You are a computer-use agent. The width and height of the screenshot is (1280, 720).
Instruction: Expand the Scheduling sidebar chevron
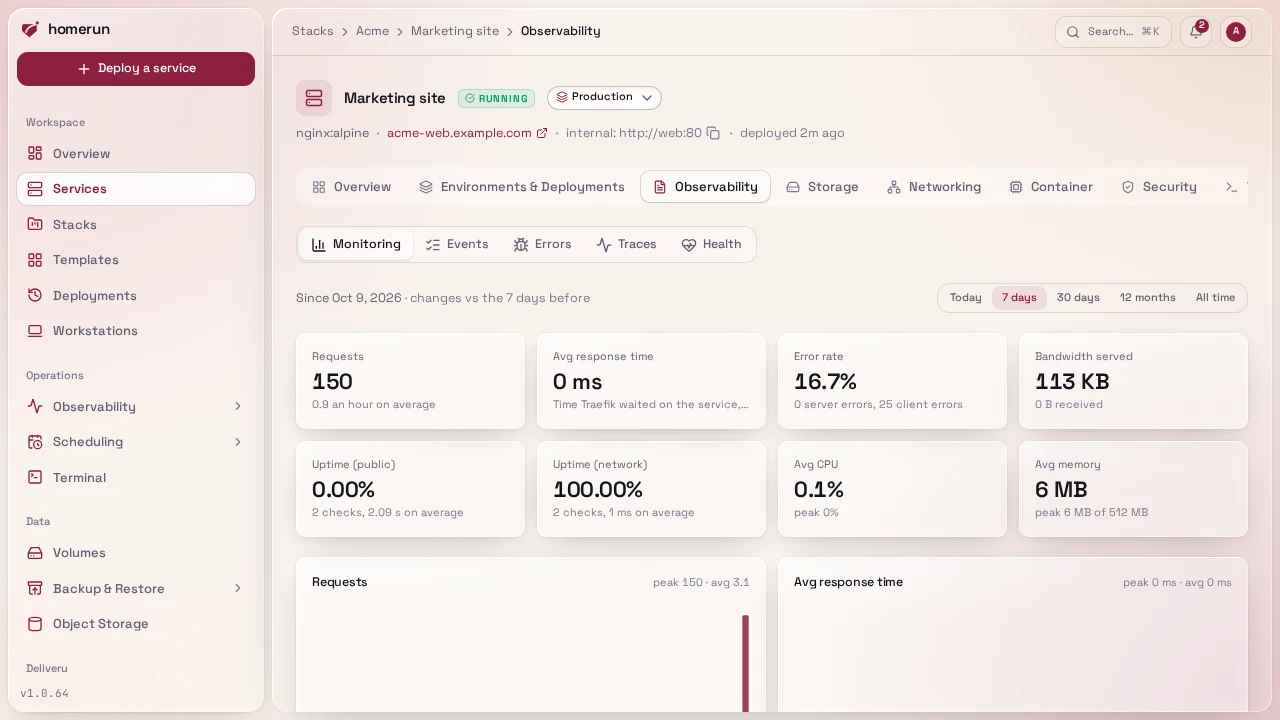tap(238, 442)
